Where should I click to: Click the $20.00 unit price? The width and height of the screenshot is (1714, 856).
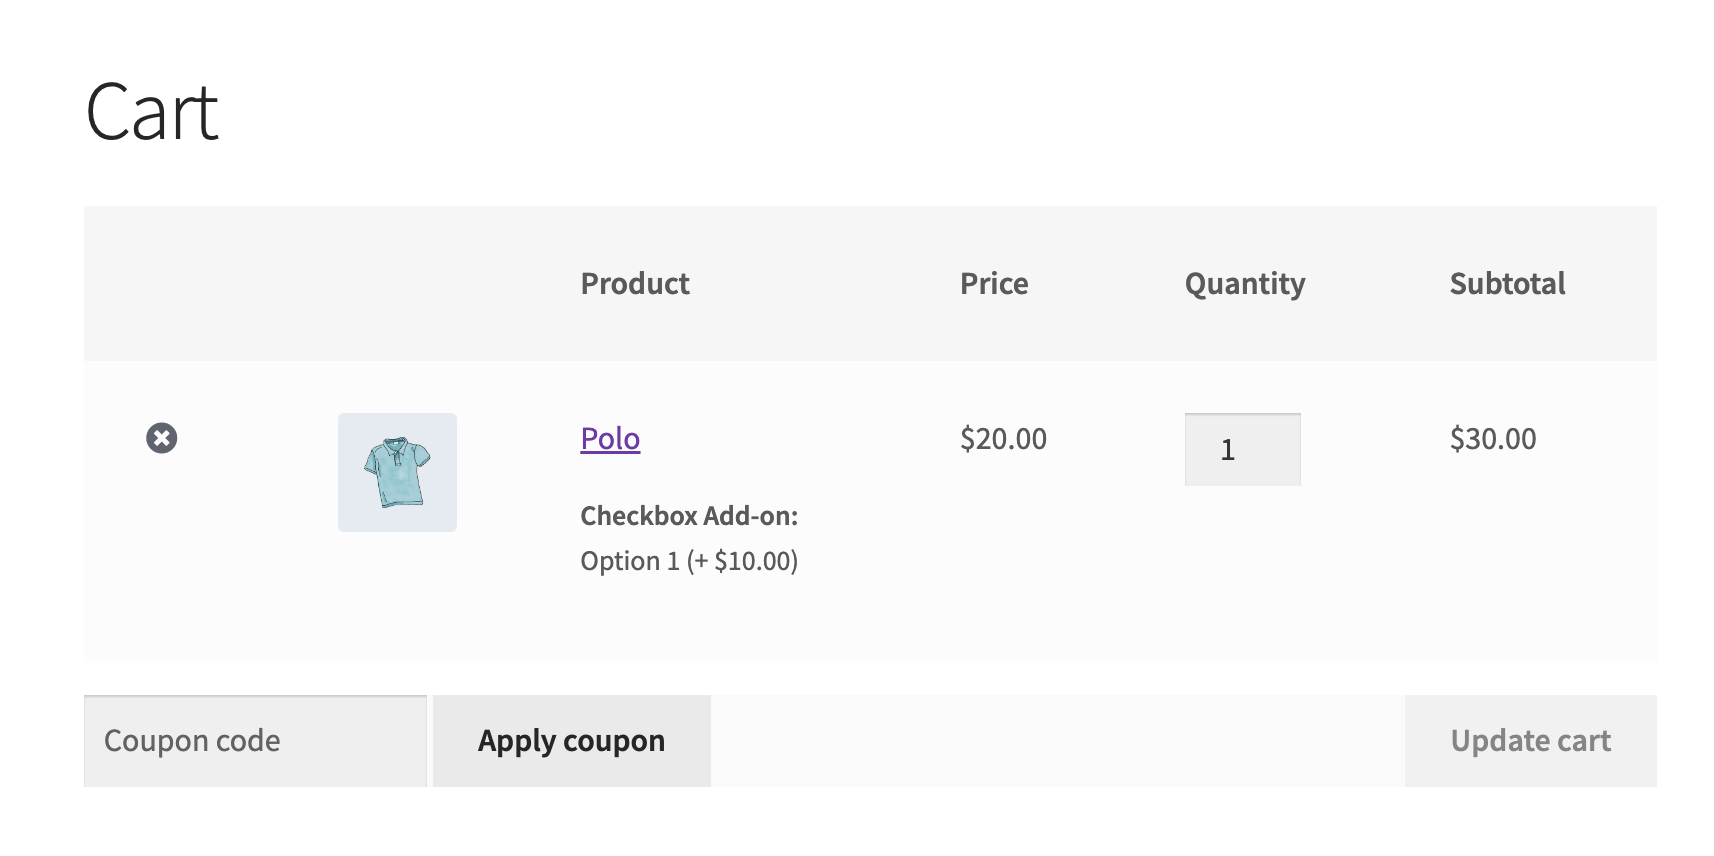pos(1003,439)
